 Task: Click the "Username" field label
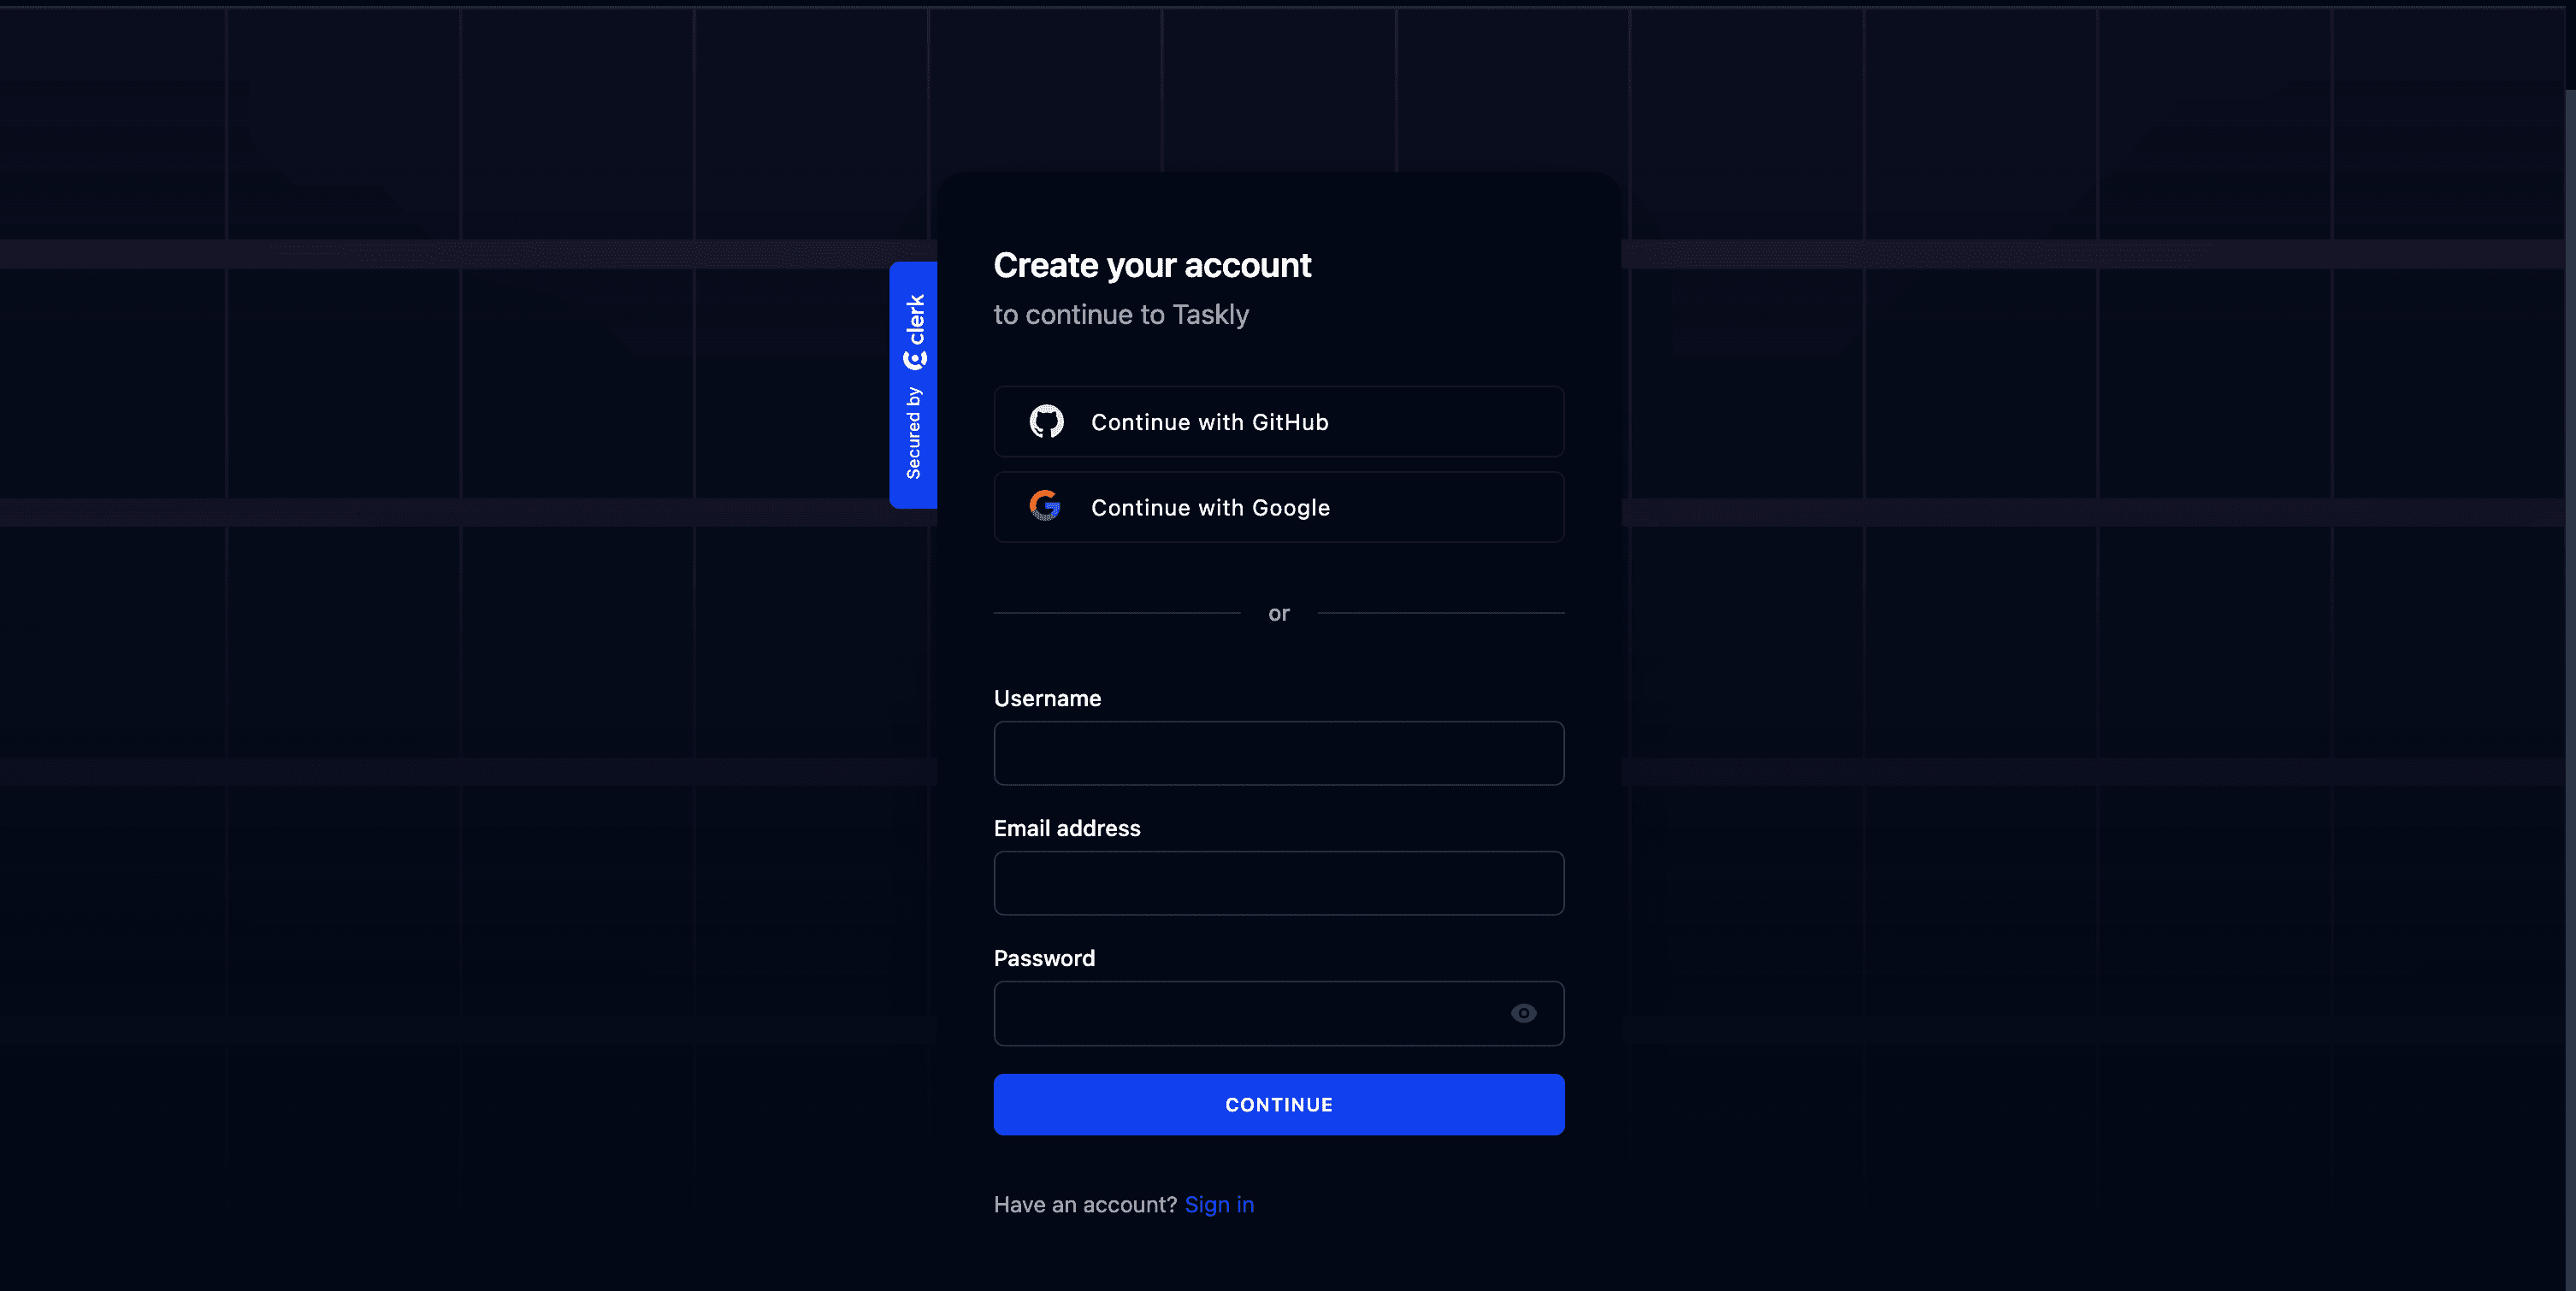tap(1047, 698)
